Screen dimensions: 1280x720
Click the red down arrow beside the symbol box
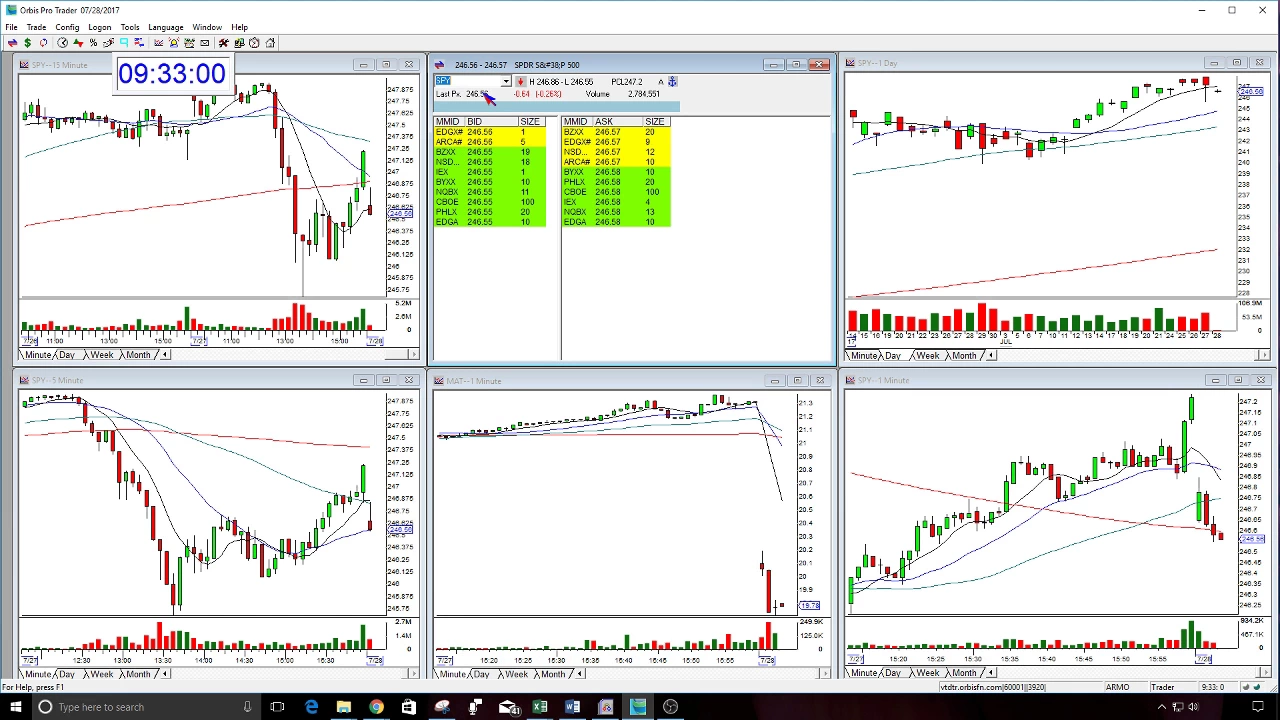pos(520,81)
